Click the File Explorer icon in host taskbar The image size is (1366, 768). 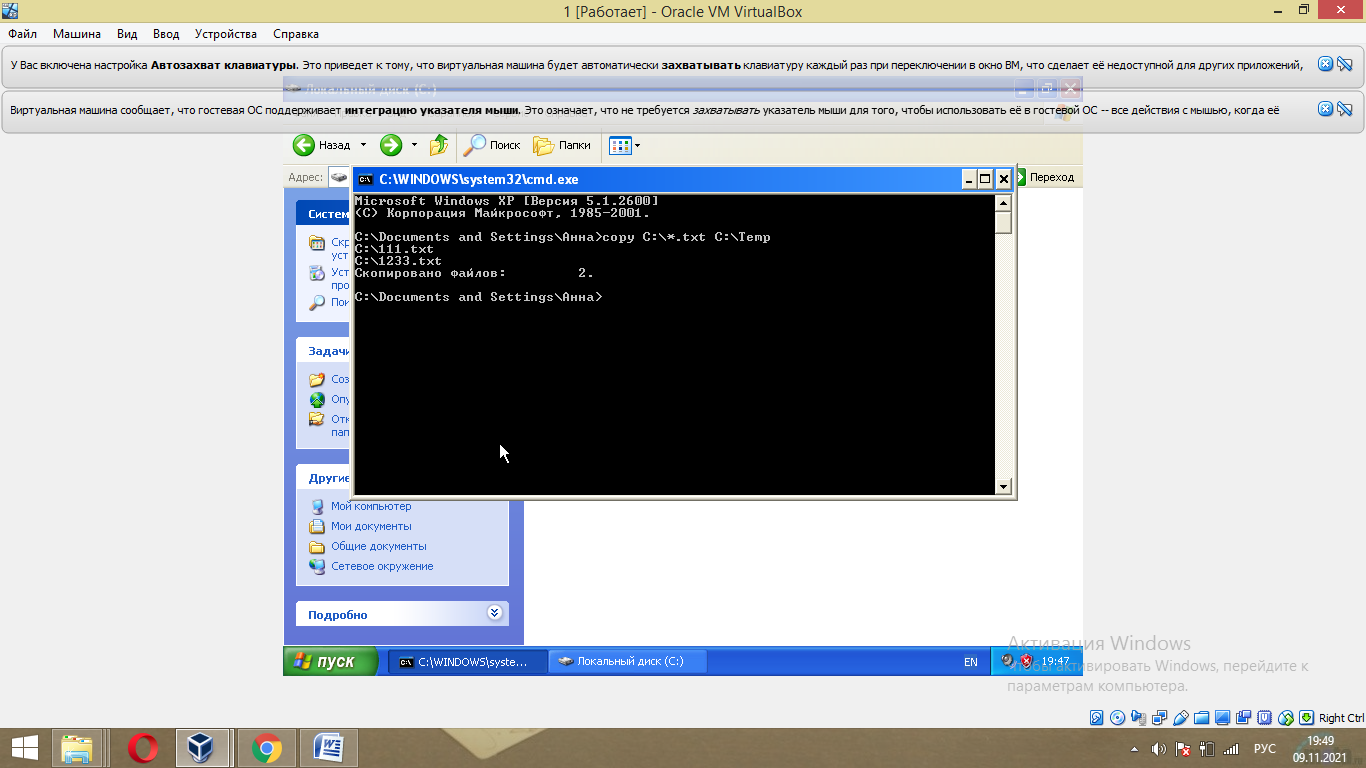[x=77, y=748]
